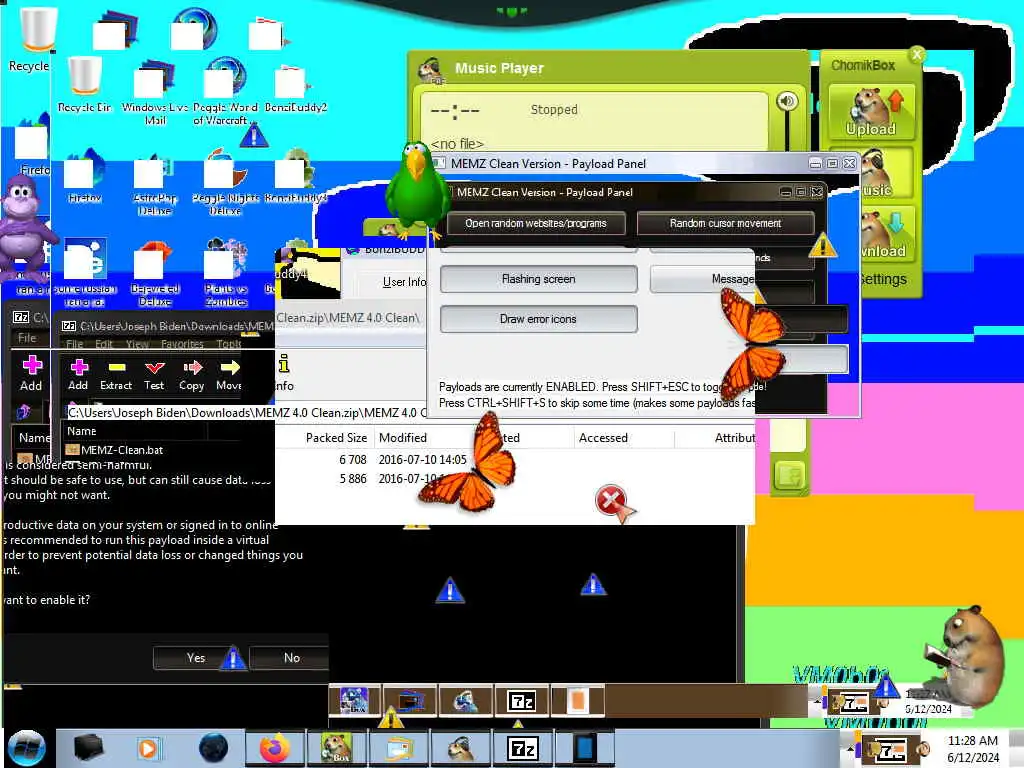The image size is (1024, 768).
Task: Select MEMZ-Clean.bat in the file list
Action: coord(115,450)
